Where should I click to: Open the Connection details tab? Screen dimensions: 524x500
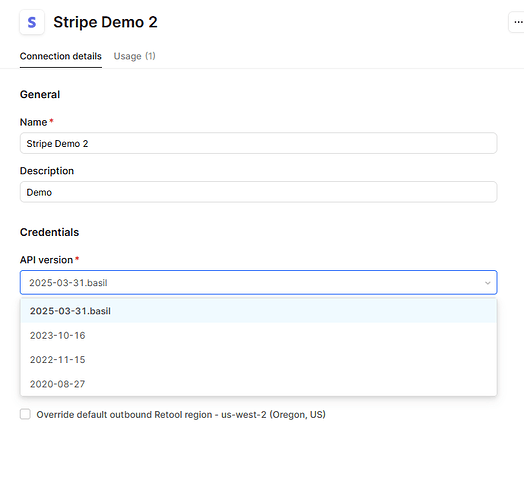pyautogui.click(x=60, y=56)
